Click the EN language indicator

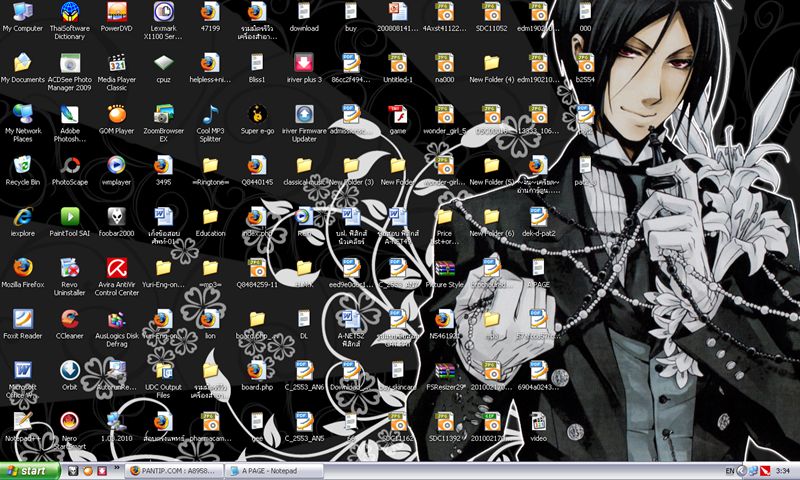[x=730, y=471]
